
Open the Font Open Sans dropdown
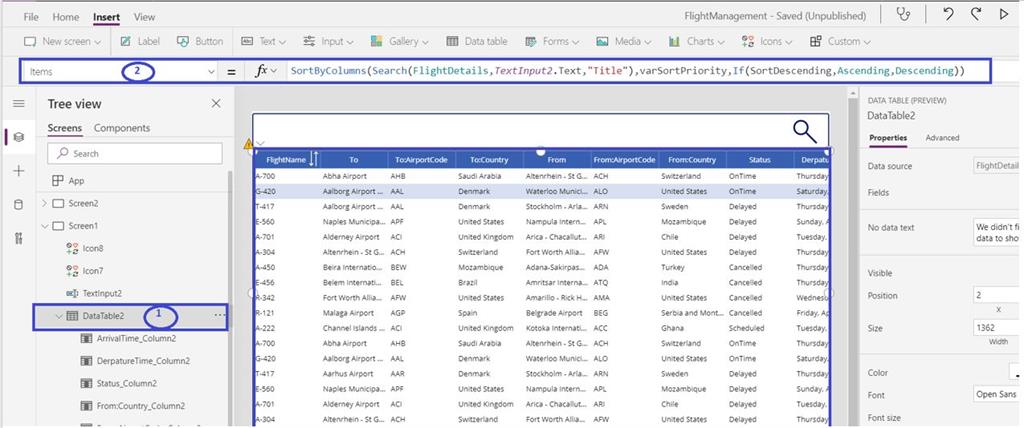998,395
